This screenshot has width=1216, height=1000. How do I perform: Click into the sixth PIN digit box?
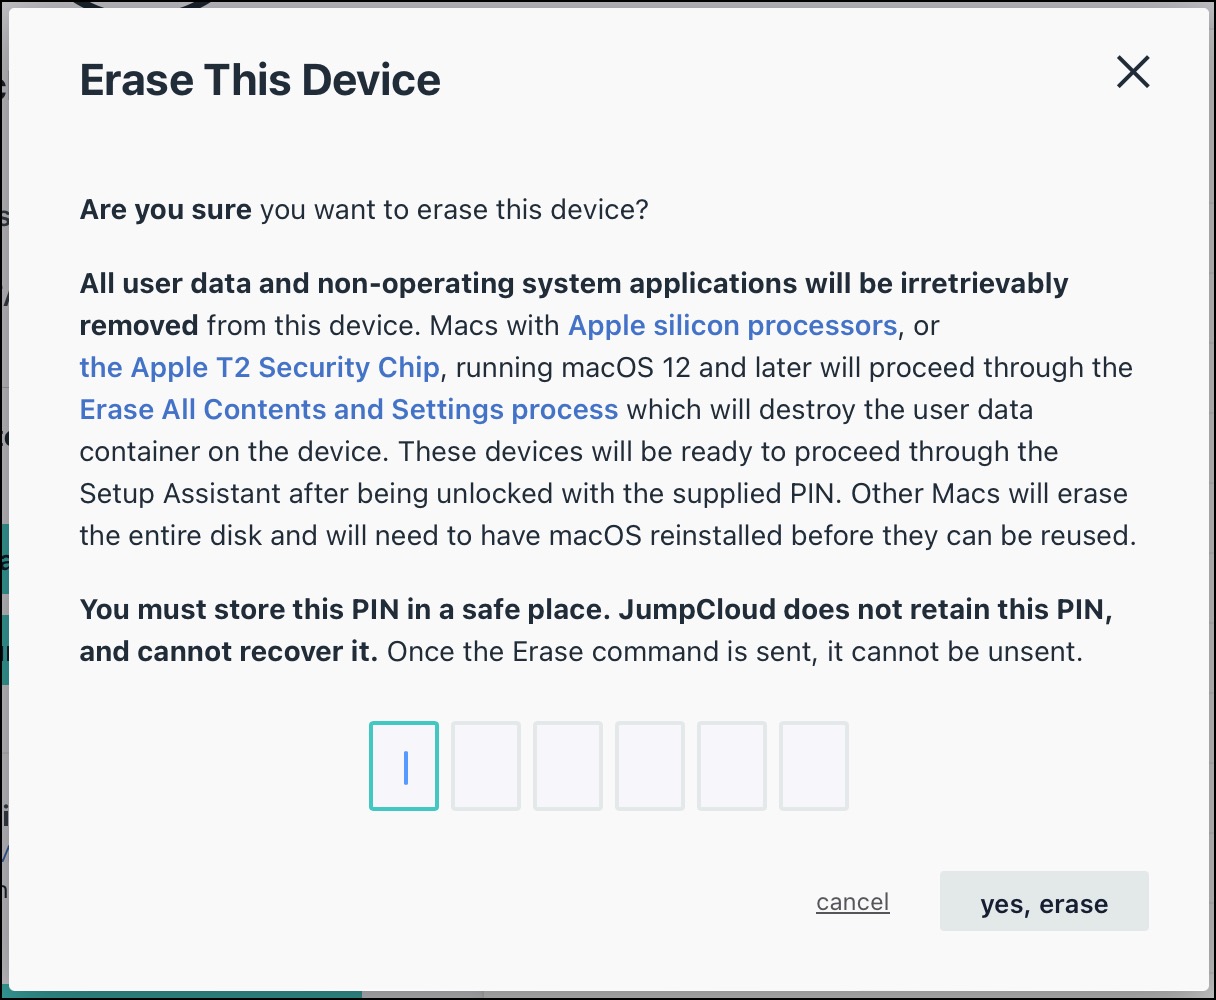pos(814,766)
